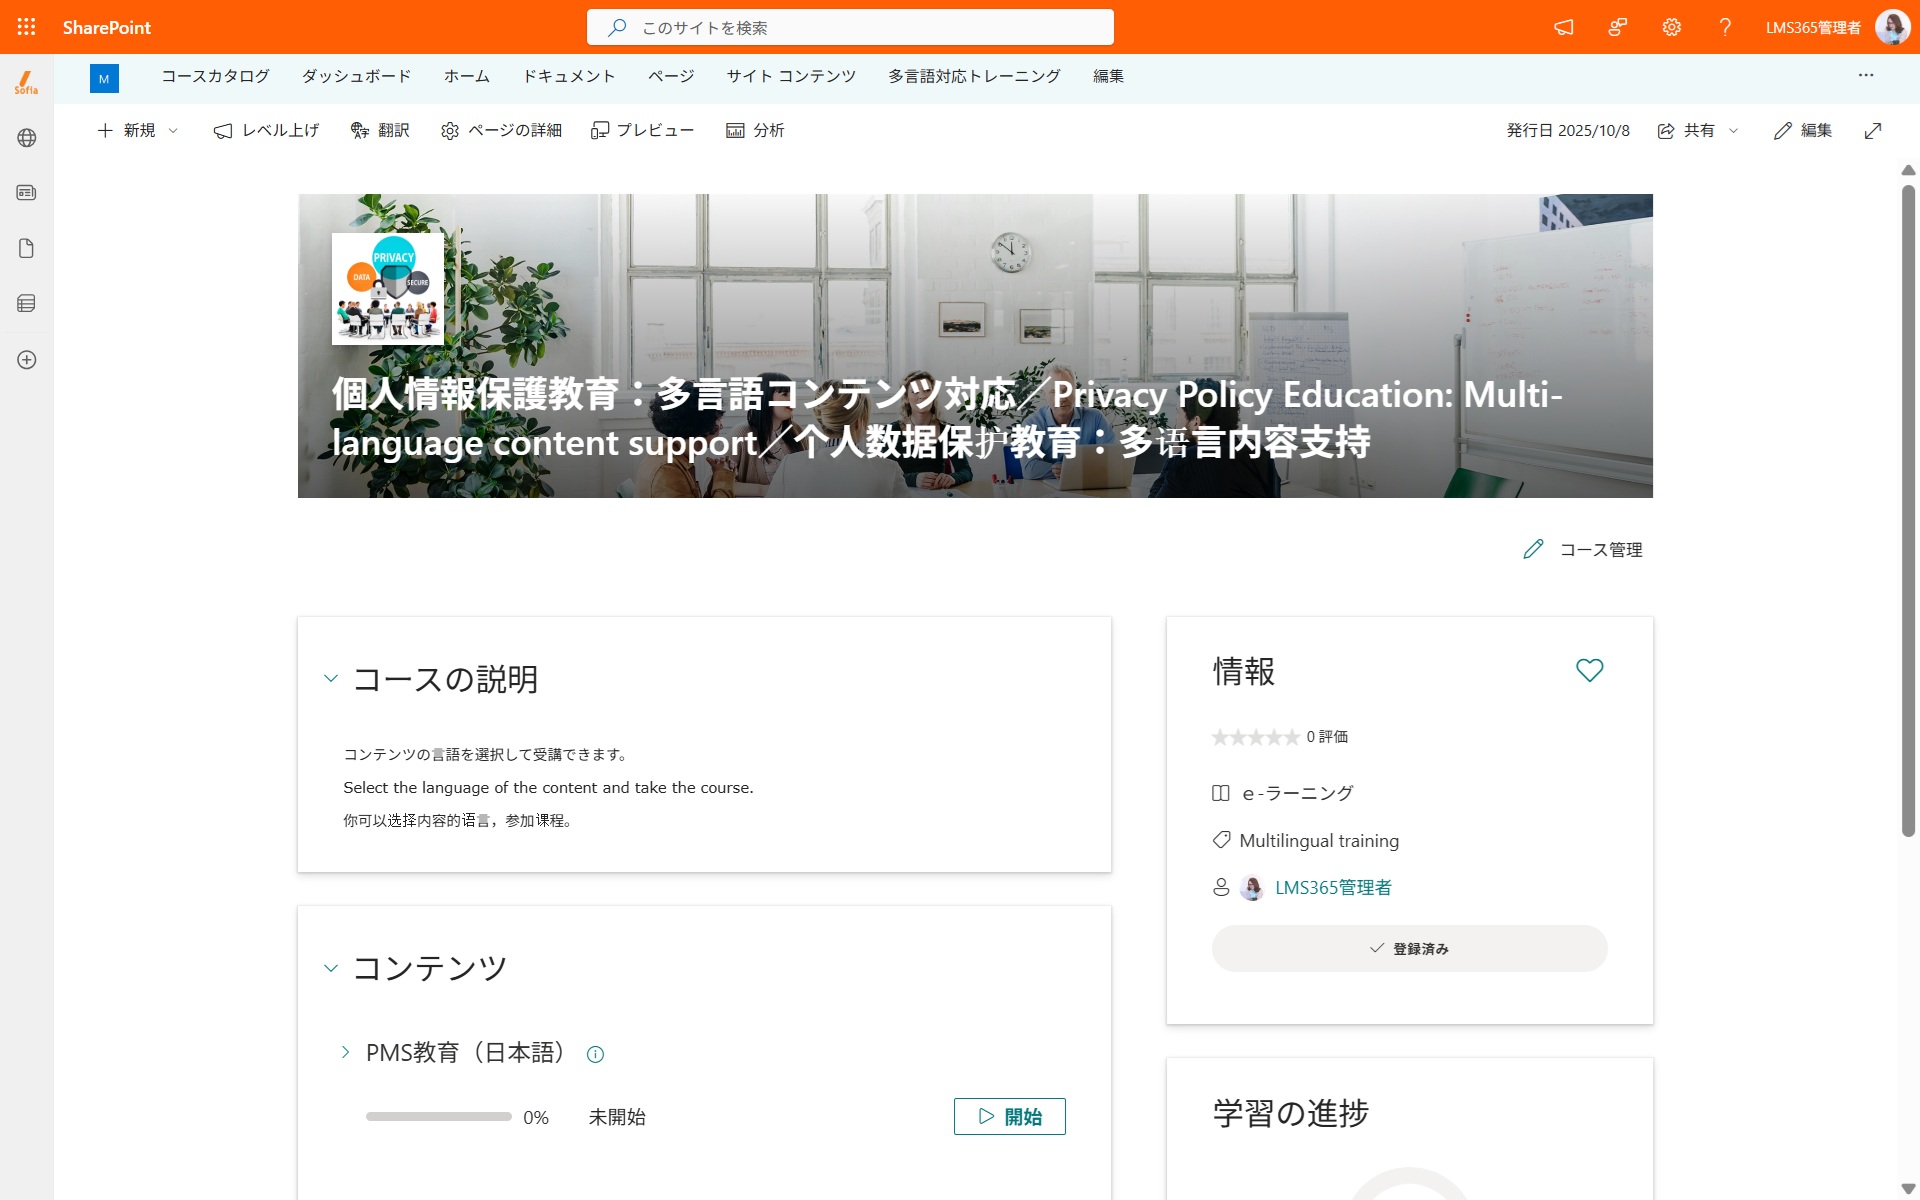This screenshot has width=1920, height=1200.
Task: Click the 翻訳 translate button
Action: [x=380, y=130]
